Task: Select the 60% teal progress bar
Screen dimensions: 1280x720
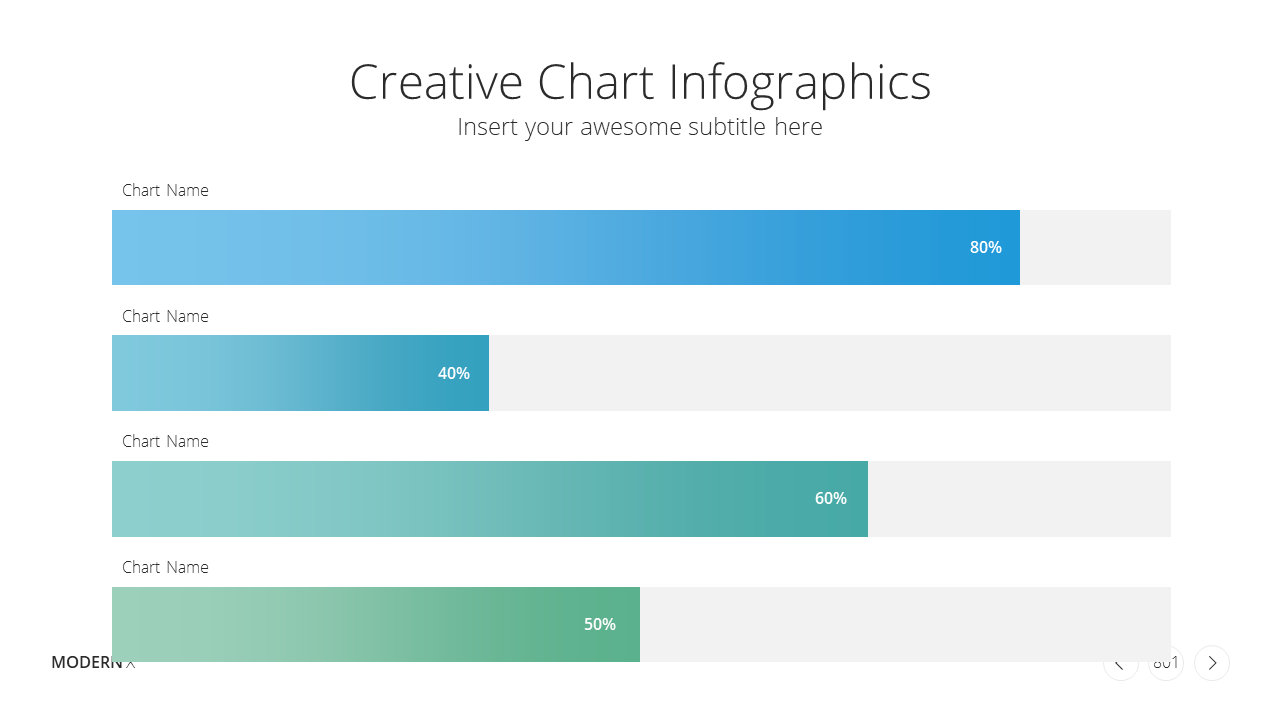Action: 490,499
